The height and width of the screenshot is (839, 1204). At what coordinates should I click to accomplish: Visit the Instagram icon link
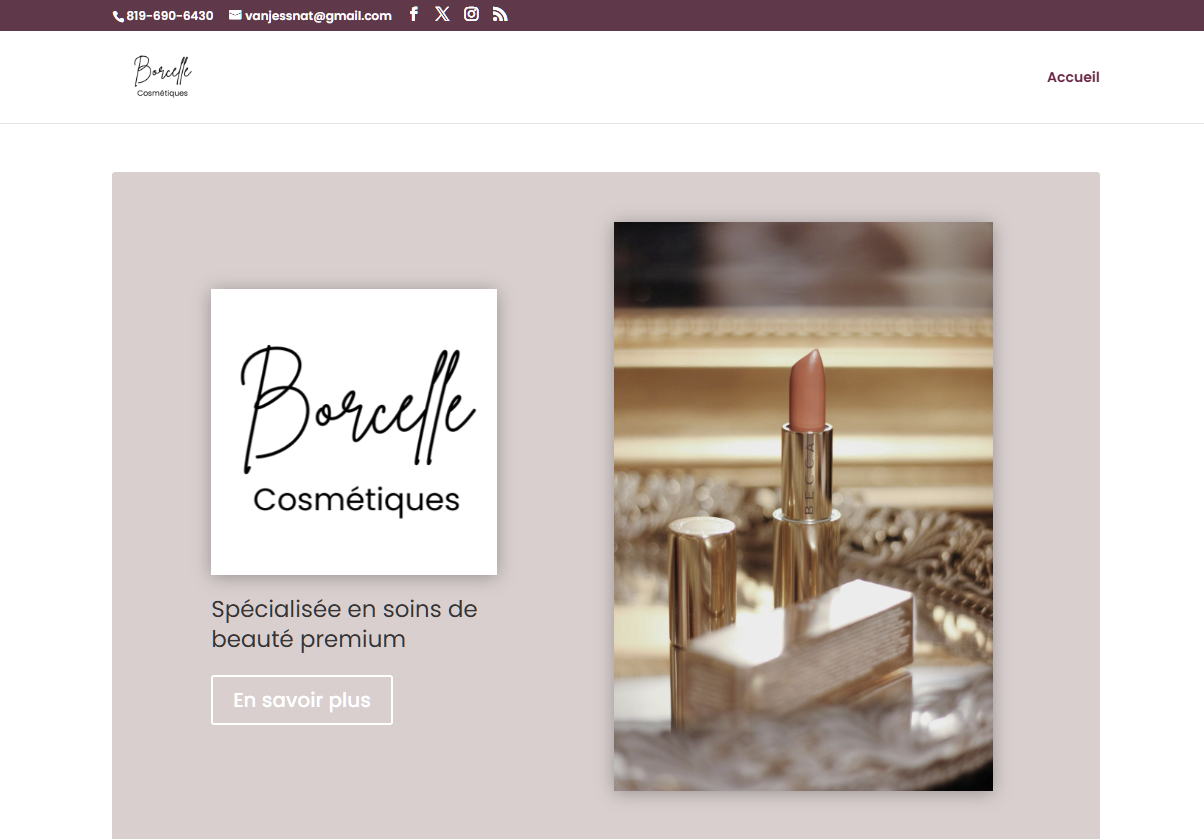click(x=471, y=15)
